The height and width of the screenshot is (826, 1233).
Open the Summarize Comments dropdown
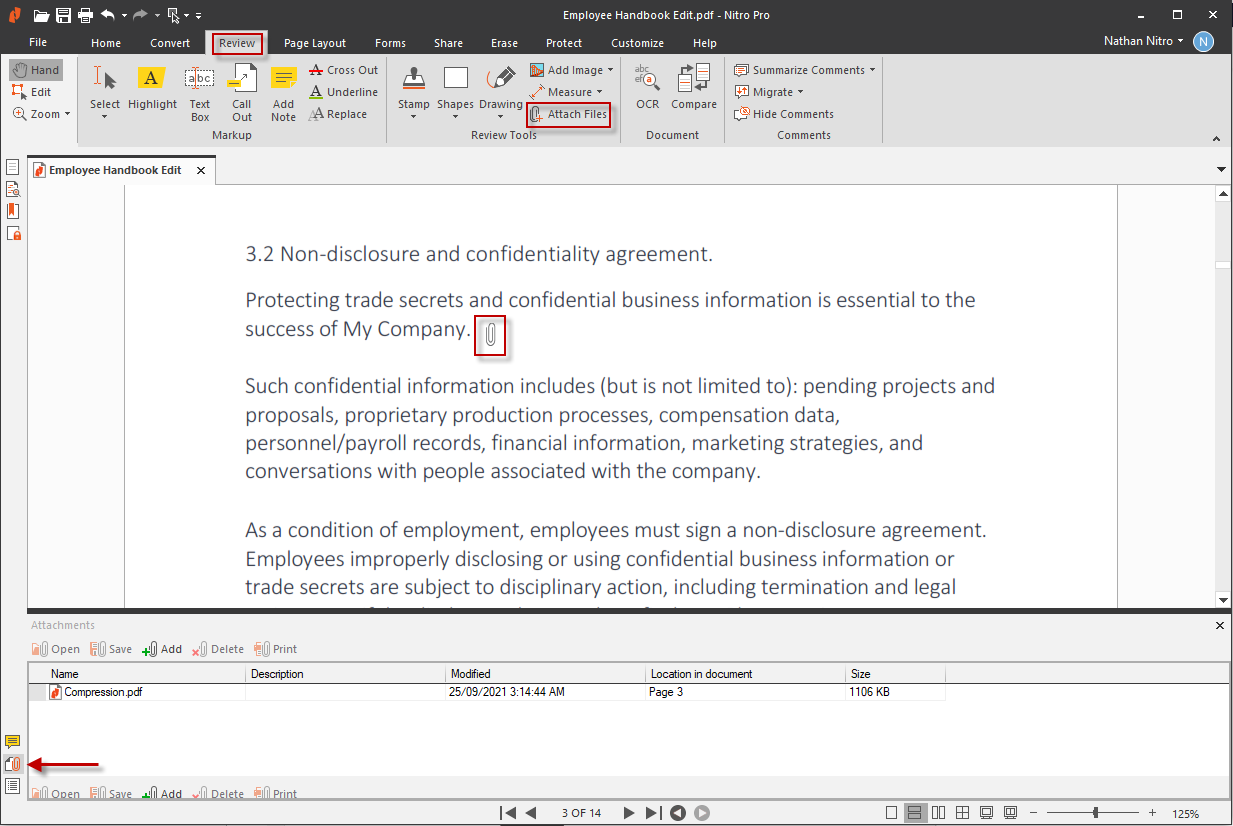tap(803, 69)
